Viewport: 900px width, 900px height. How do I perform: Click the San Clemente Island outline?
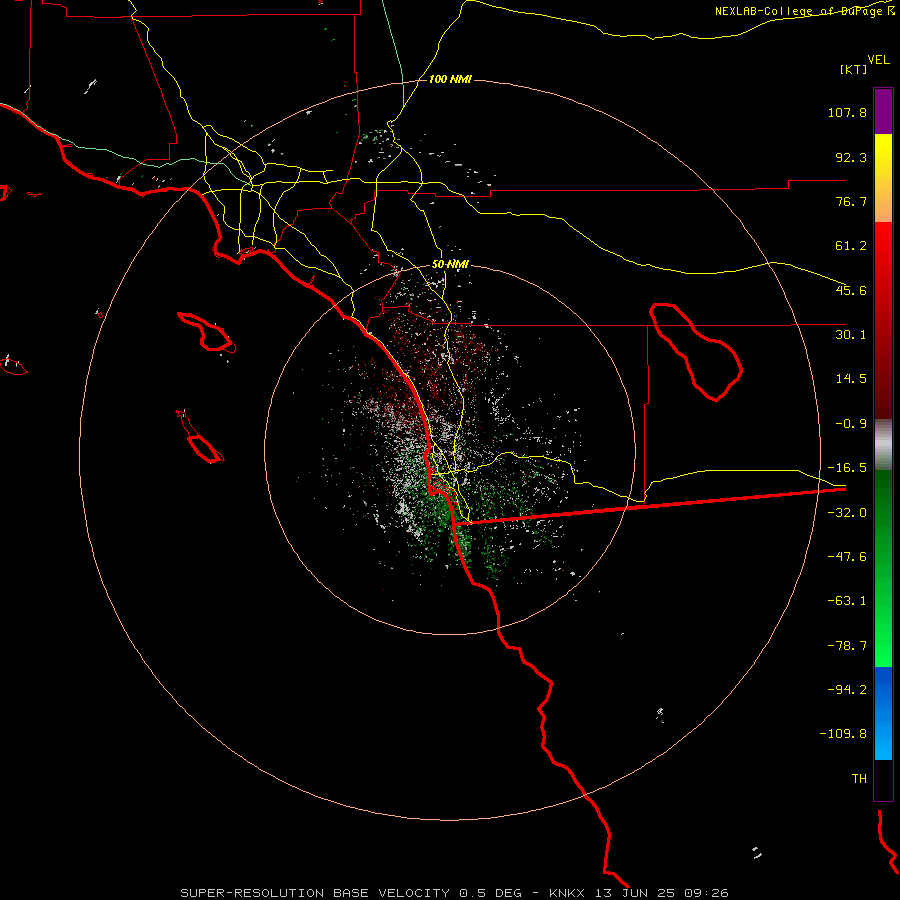[x=200, y=437]
